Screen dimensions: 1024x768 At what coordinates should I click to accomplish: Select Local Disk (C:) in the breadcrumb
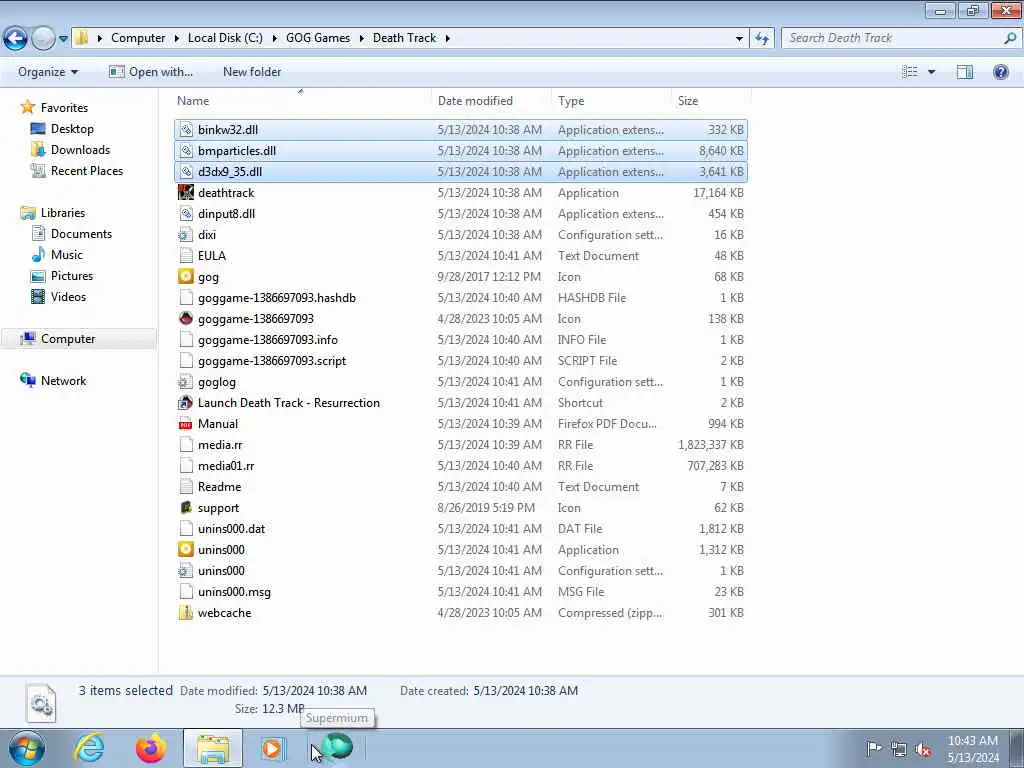tap(225, 38)
